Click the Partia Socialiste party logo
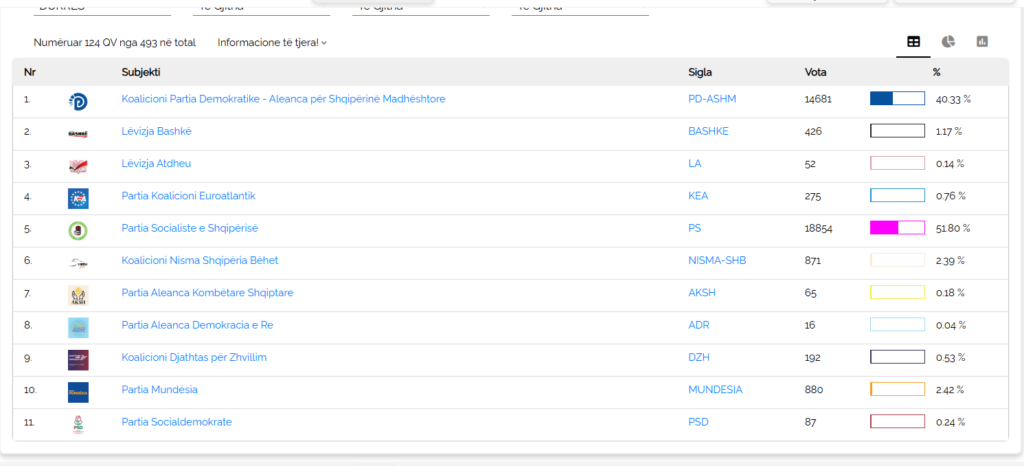 [78, 230]
